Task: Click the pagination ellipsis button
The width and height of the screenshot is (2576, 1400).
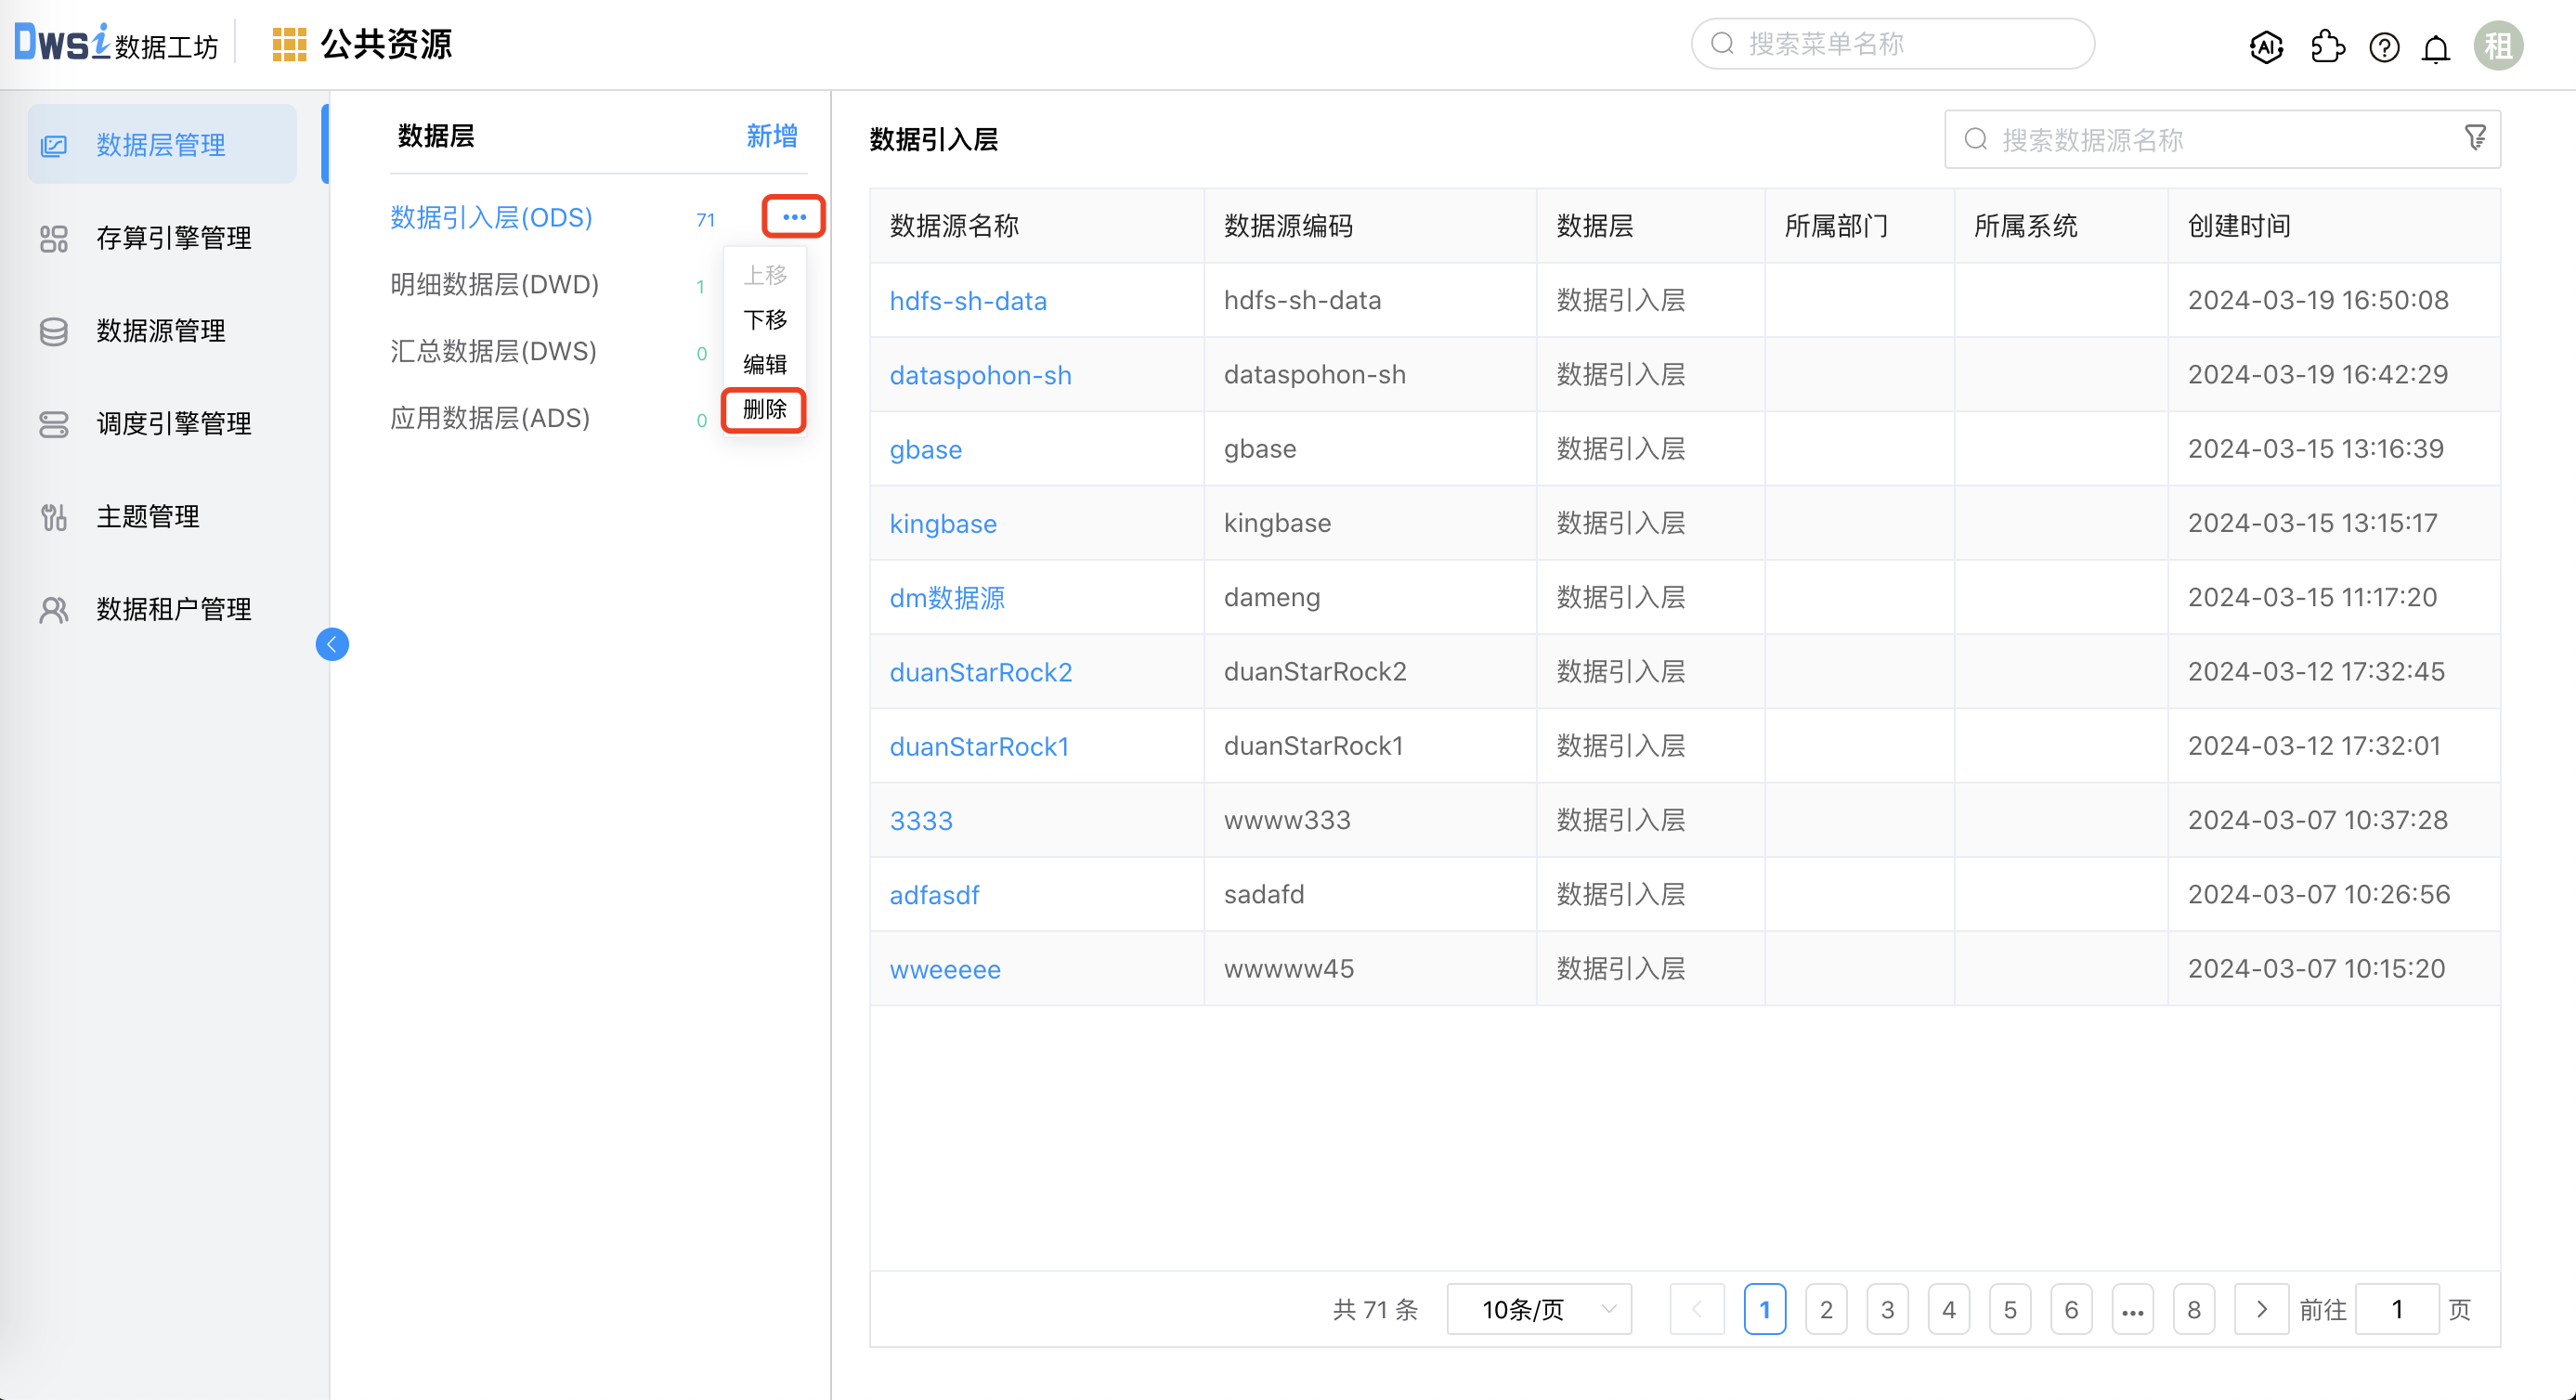Action: click(x=2132, y=1309)
